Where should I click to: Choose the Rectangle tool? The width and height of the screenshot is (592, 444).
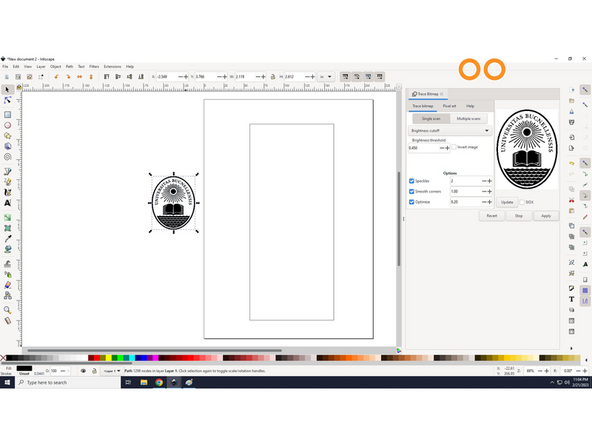pyautogui.click(x=7, y=114)
